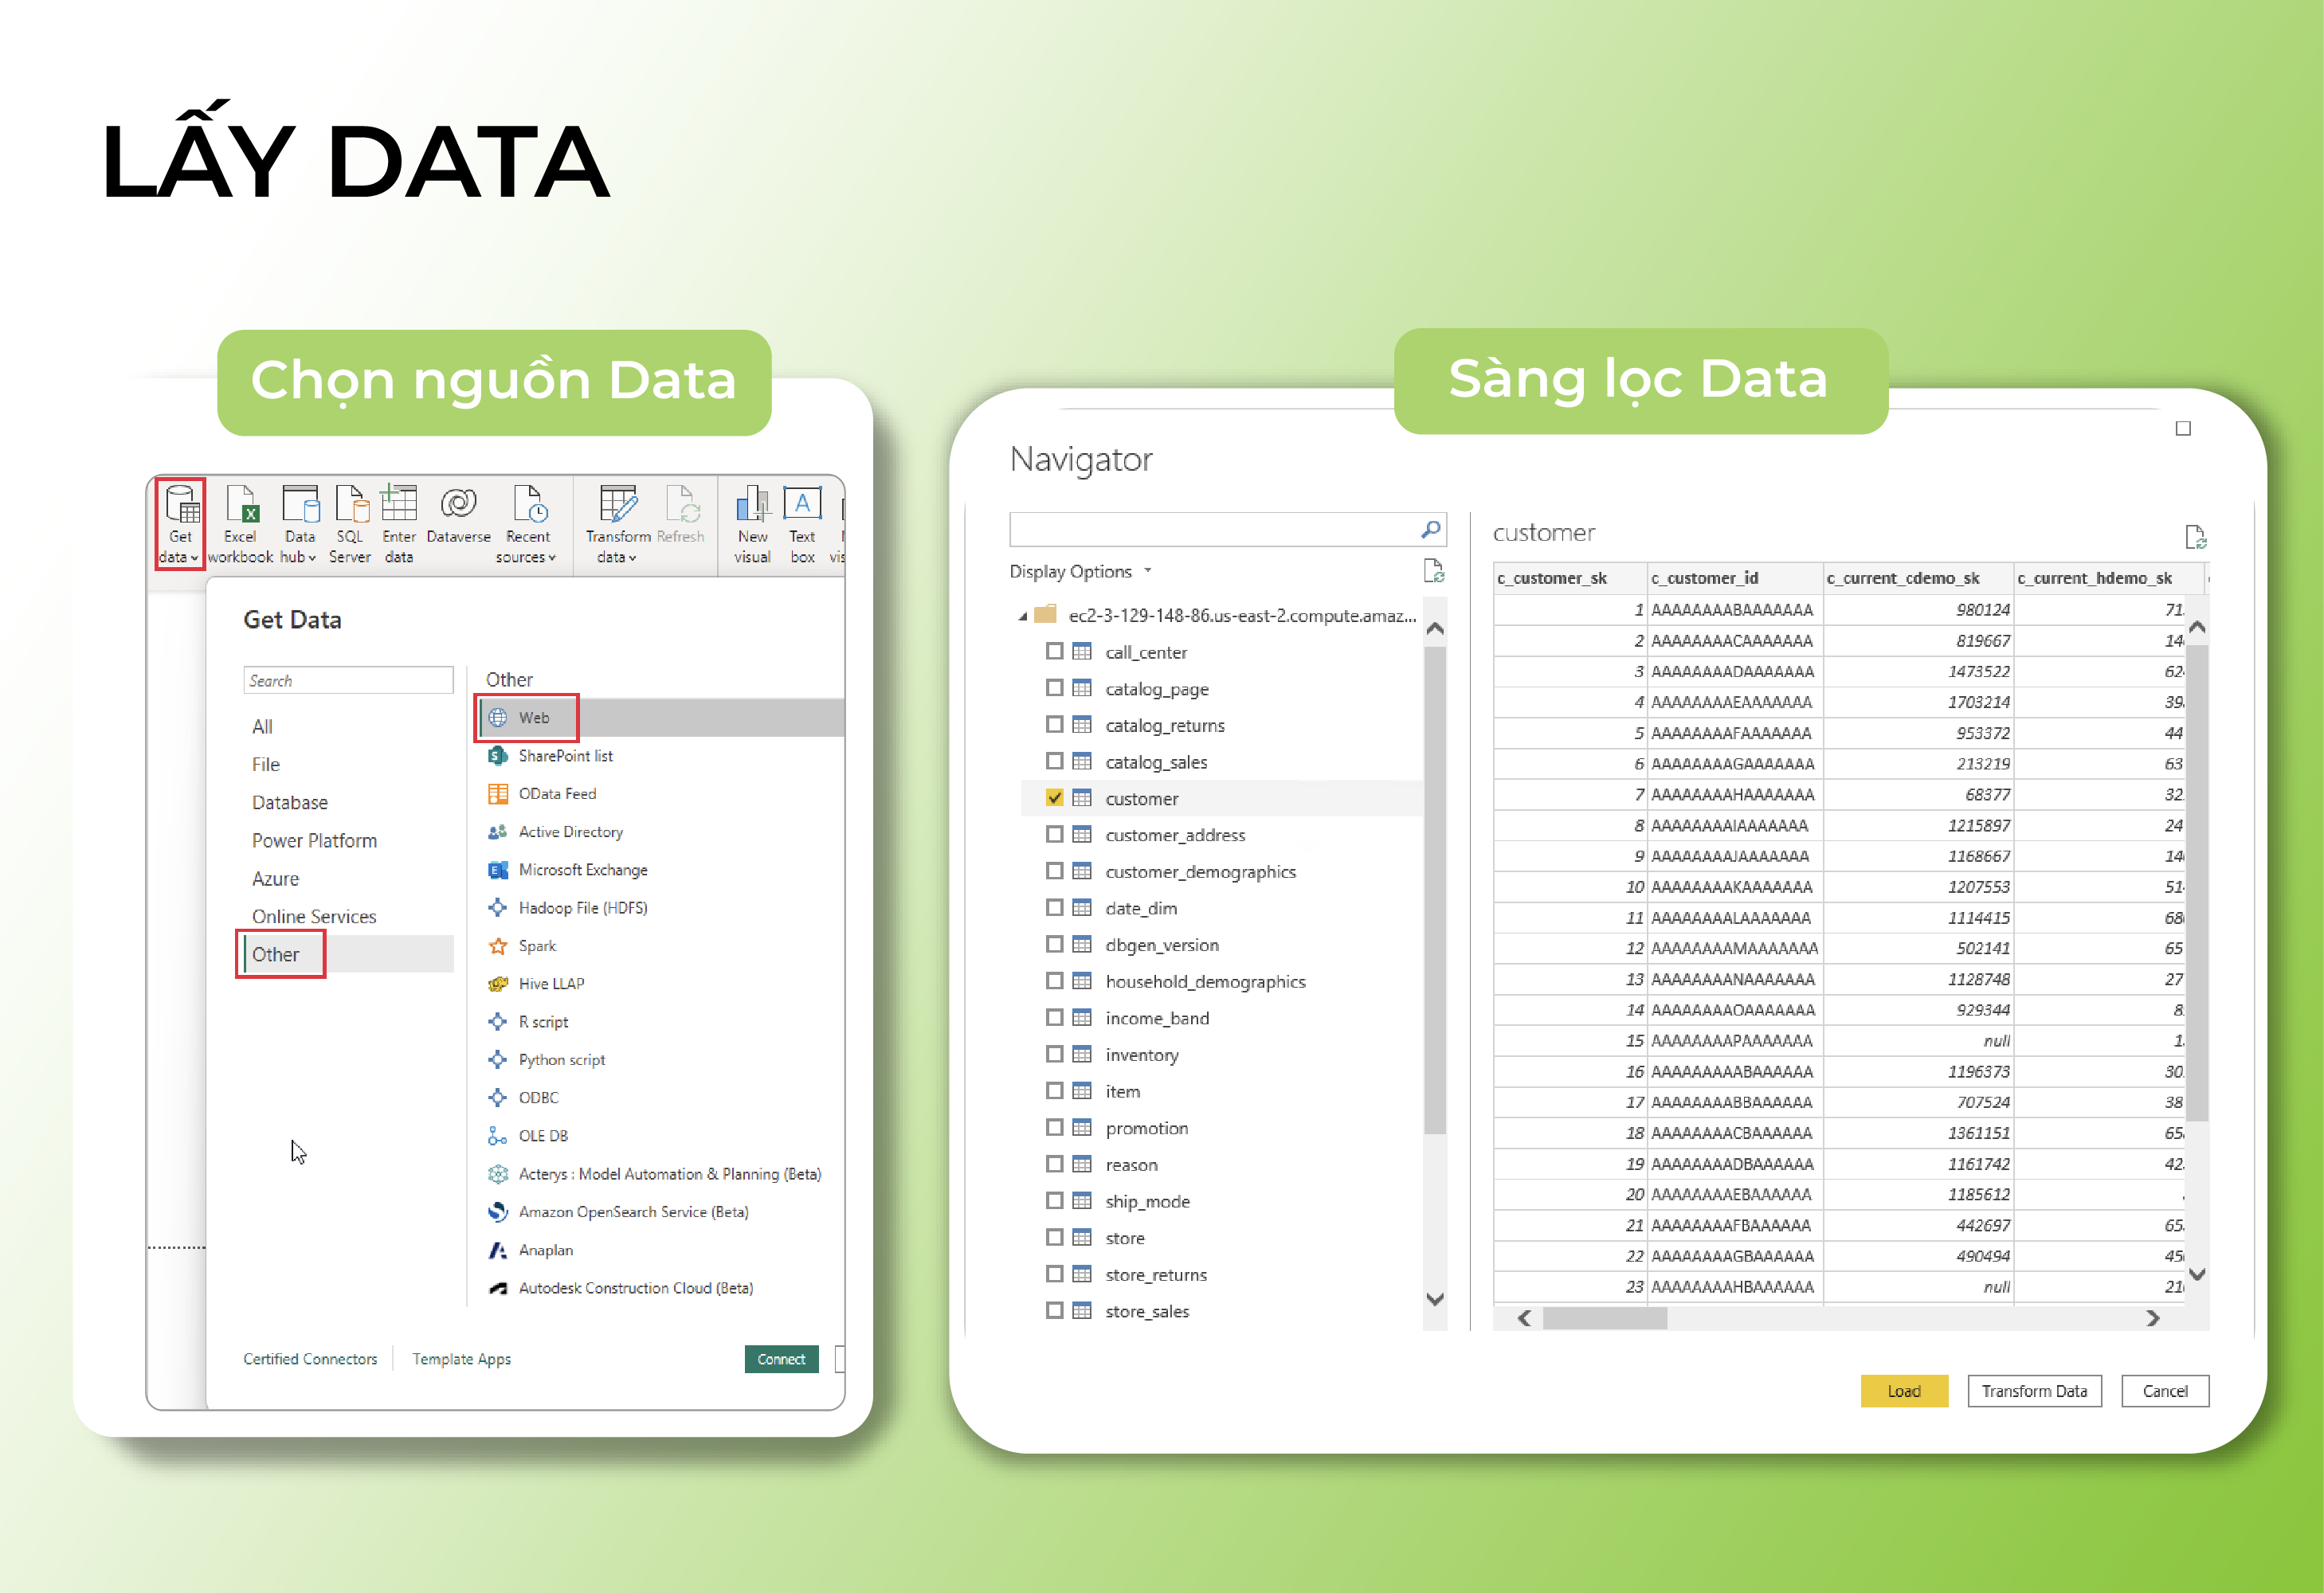Open the Template Apps link

coord(461,1359)
